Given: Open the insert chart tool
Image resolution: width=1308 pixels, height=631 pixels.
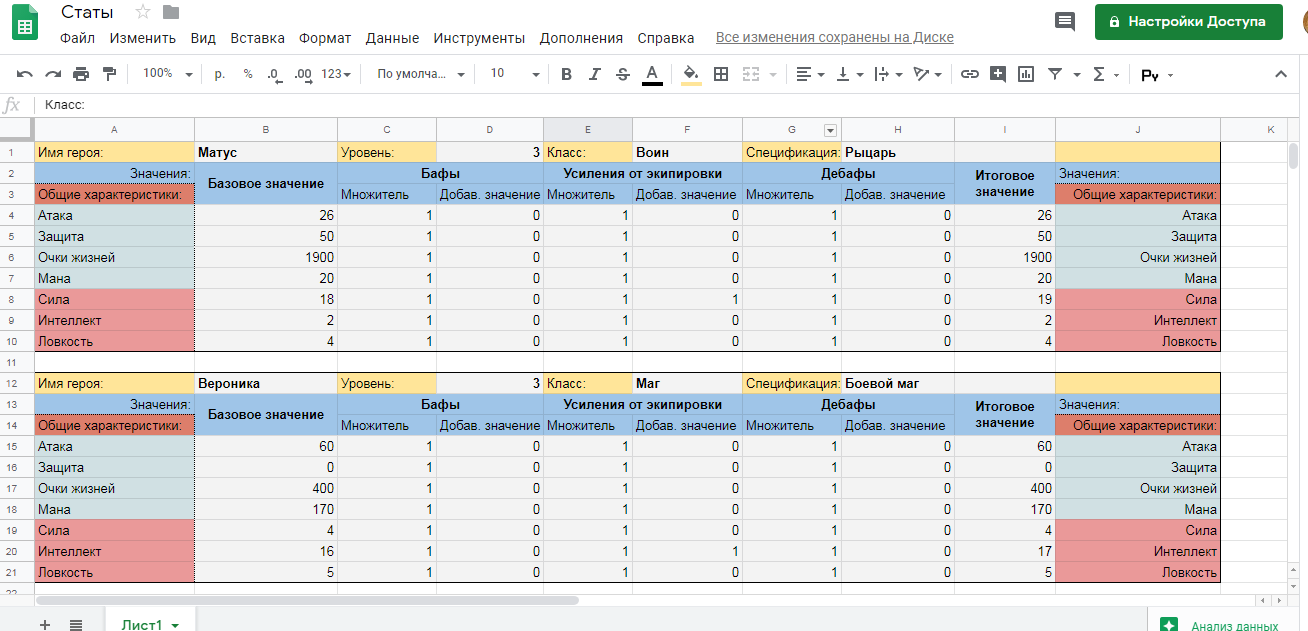Looking at the screenshot, I should (1025, 74).
